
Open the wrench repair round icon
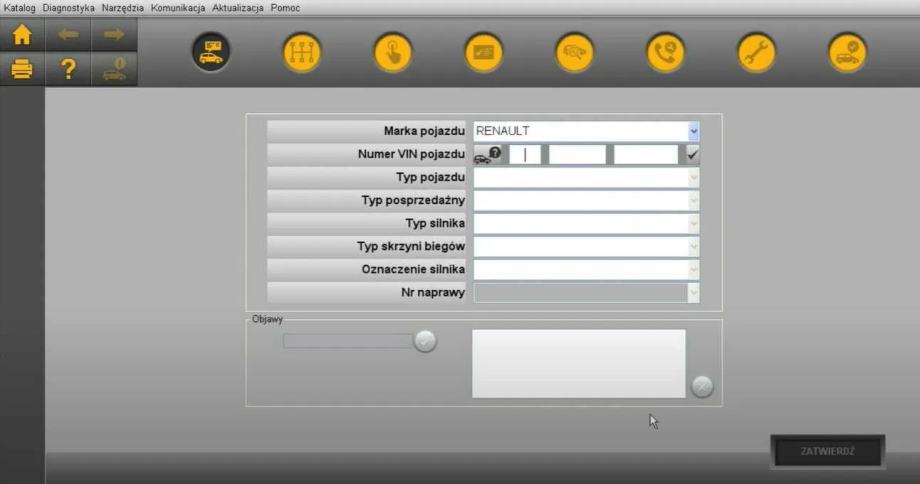pos(756,52)
